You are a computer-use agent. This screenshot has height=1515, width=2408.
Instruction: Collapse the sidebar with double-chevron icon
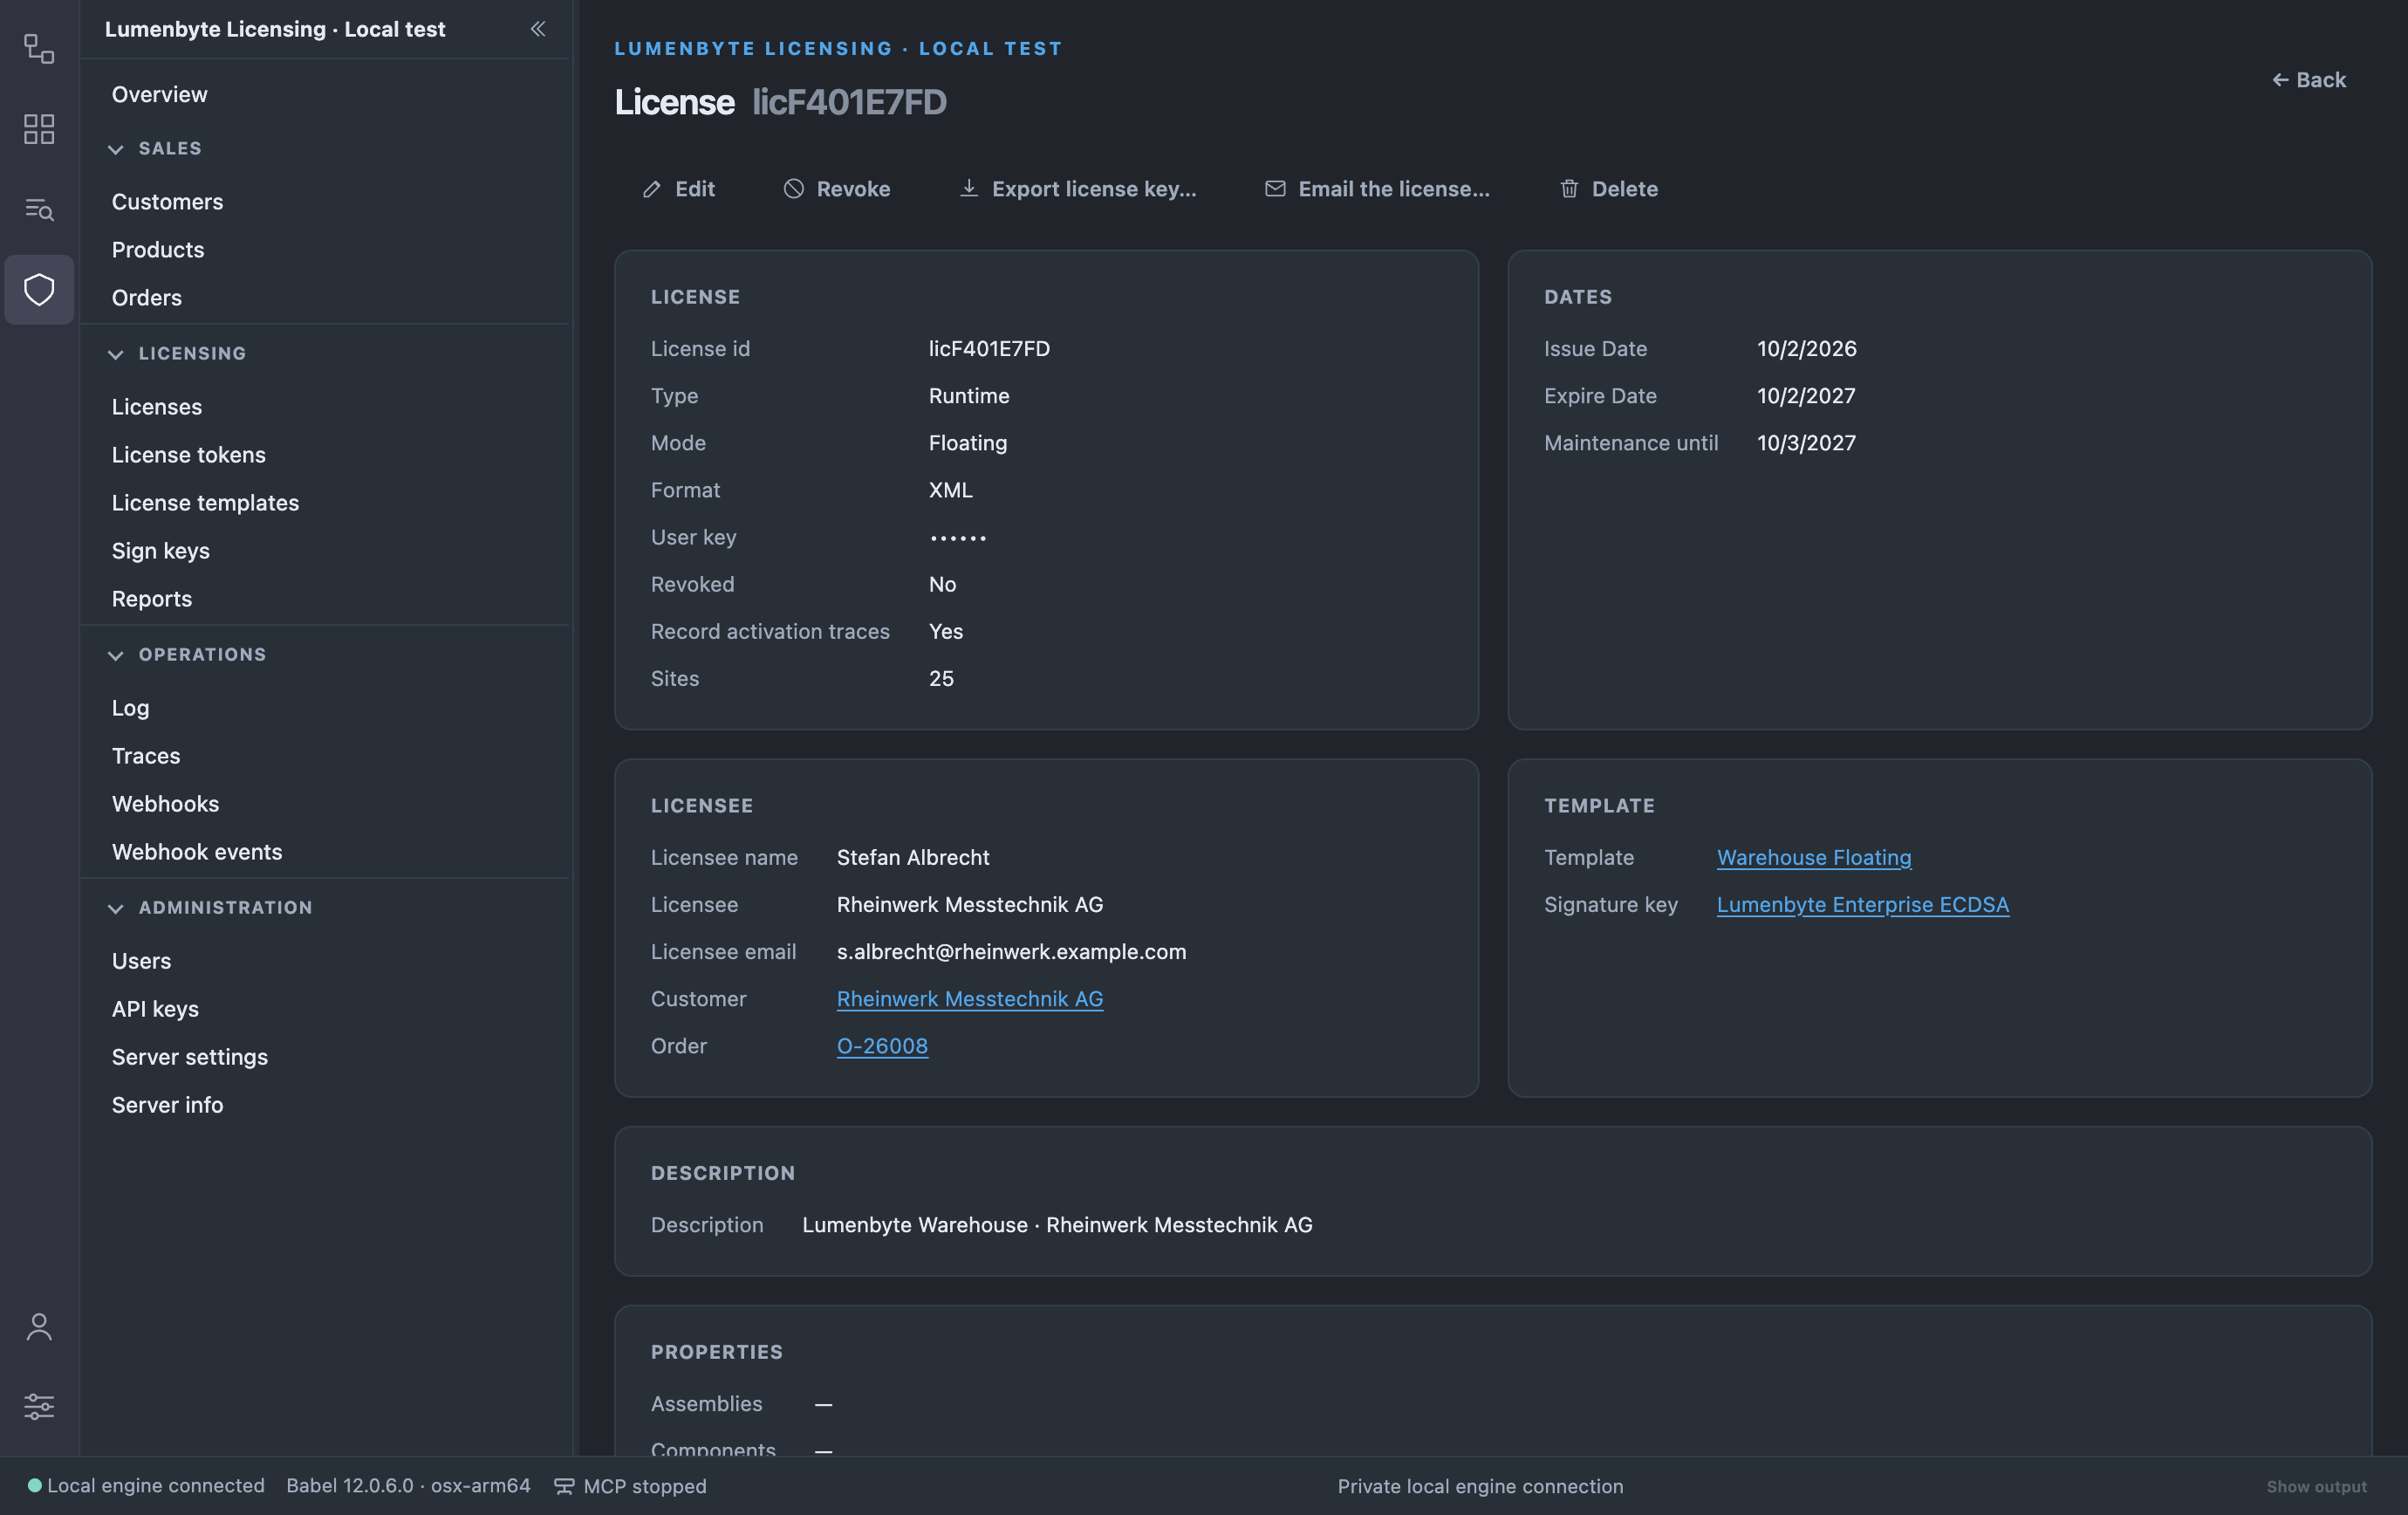pyautogui.click(x=538, y=29)
